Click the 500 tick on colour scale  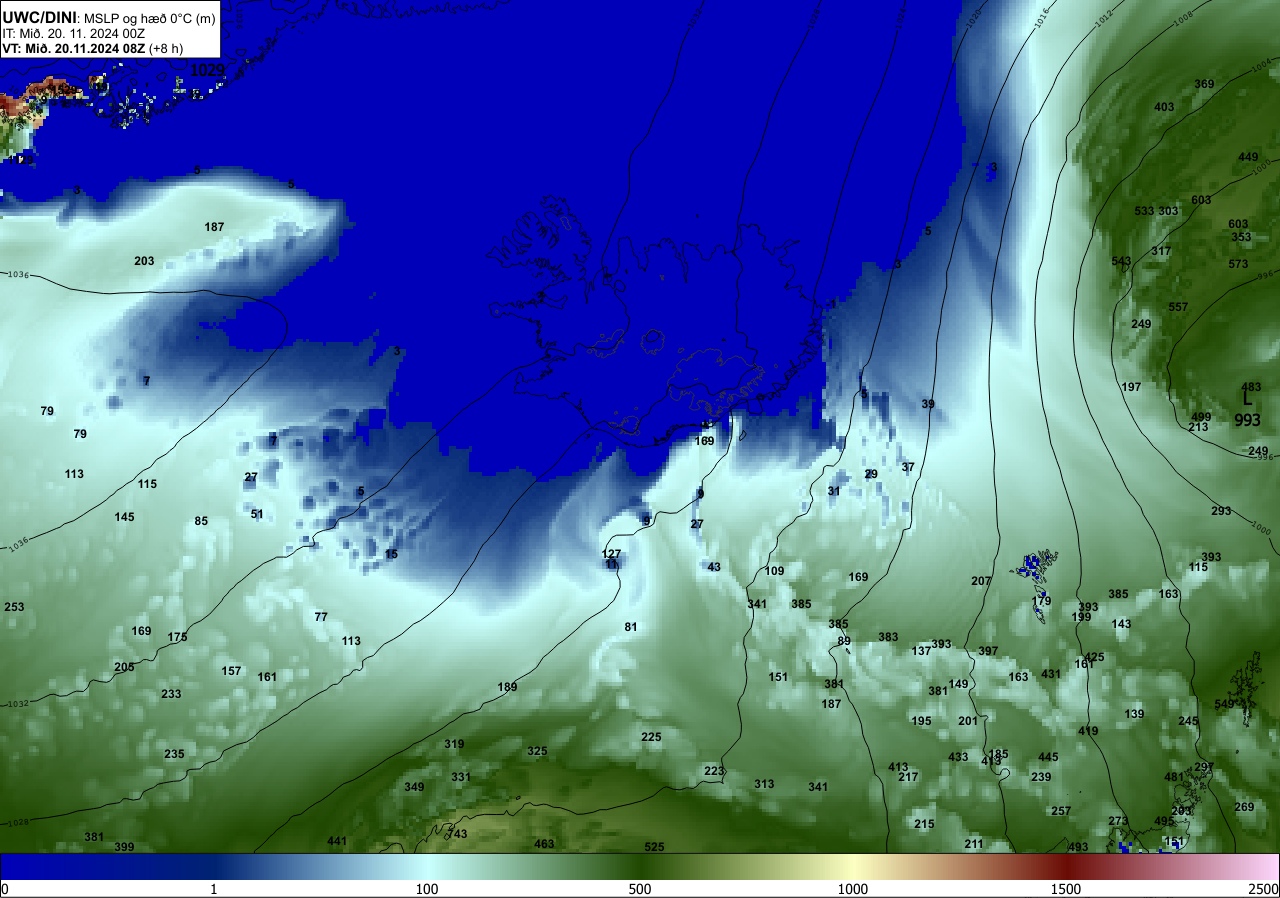(640, 889)
